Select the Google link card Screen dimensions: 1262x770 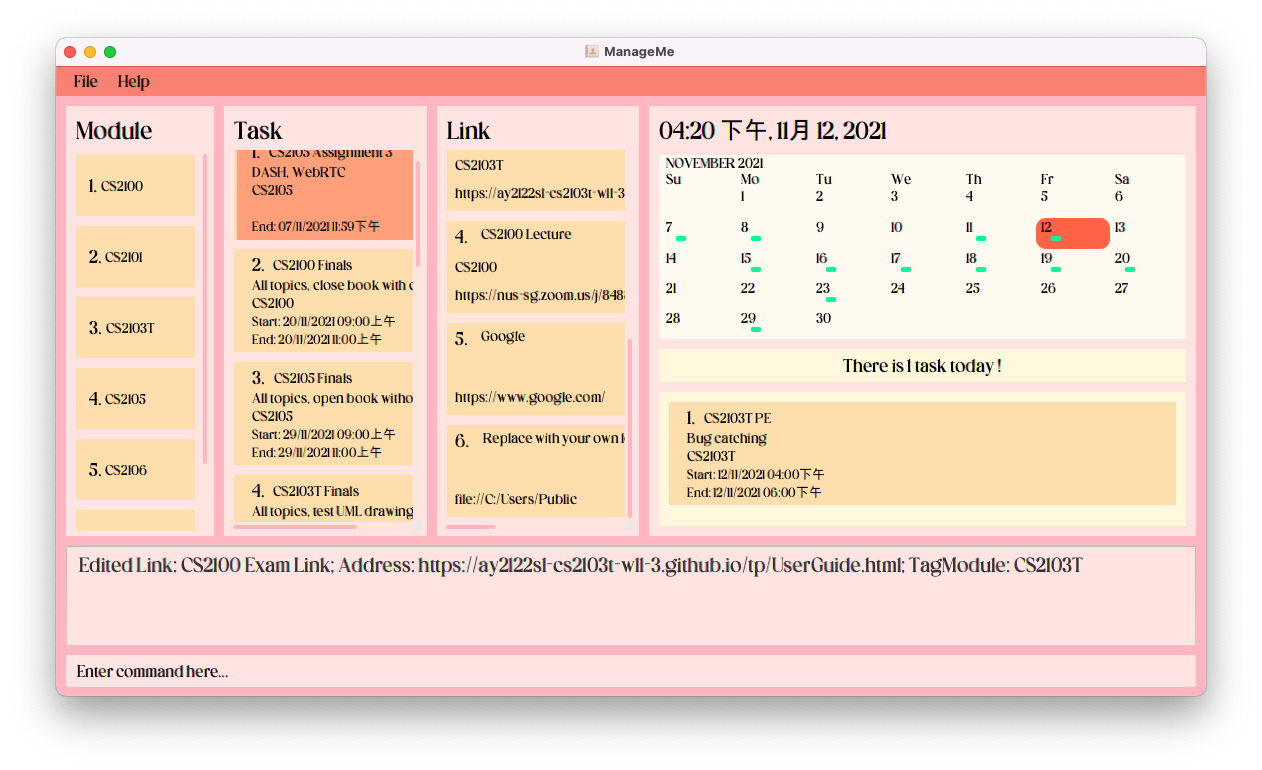(536, 368)
